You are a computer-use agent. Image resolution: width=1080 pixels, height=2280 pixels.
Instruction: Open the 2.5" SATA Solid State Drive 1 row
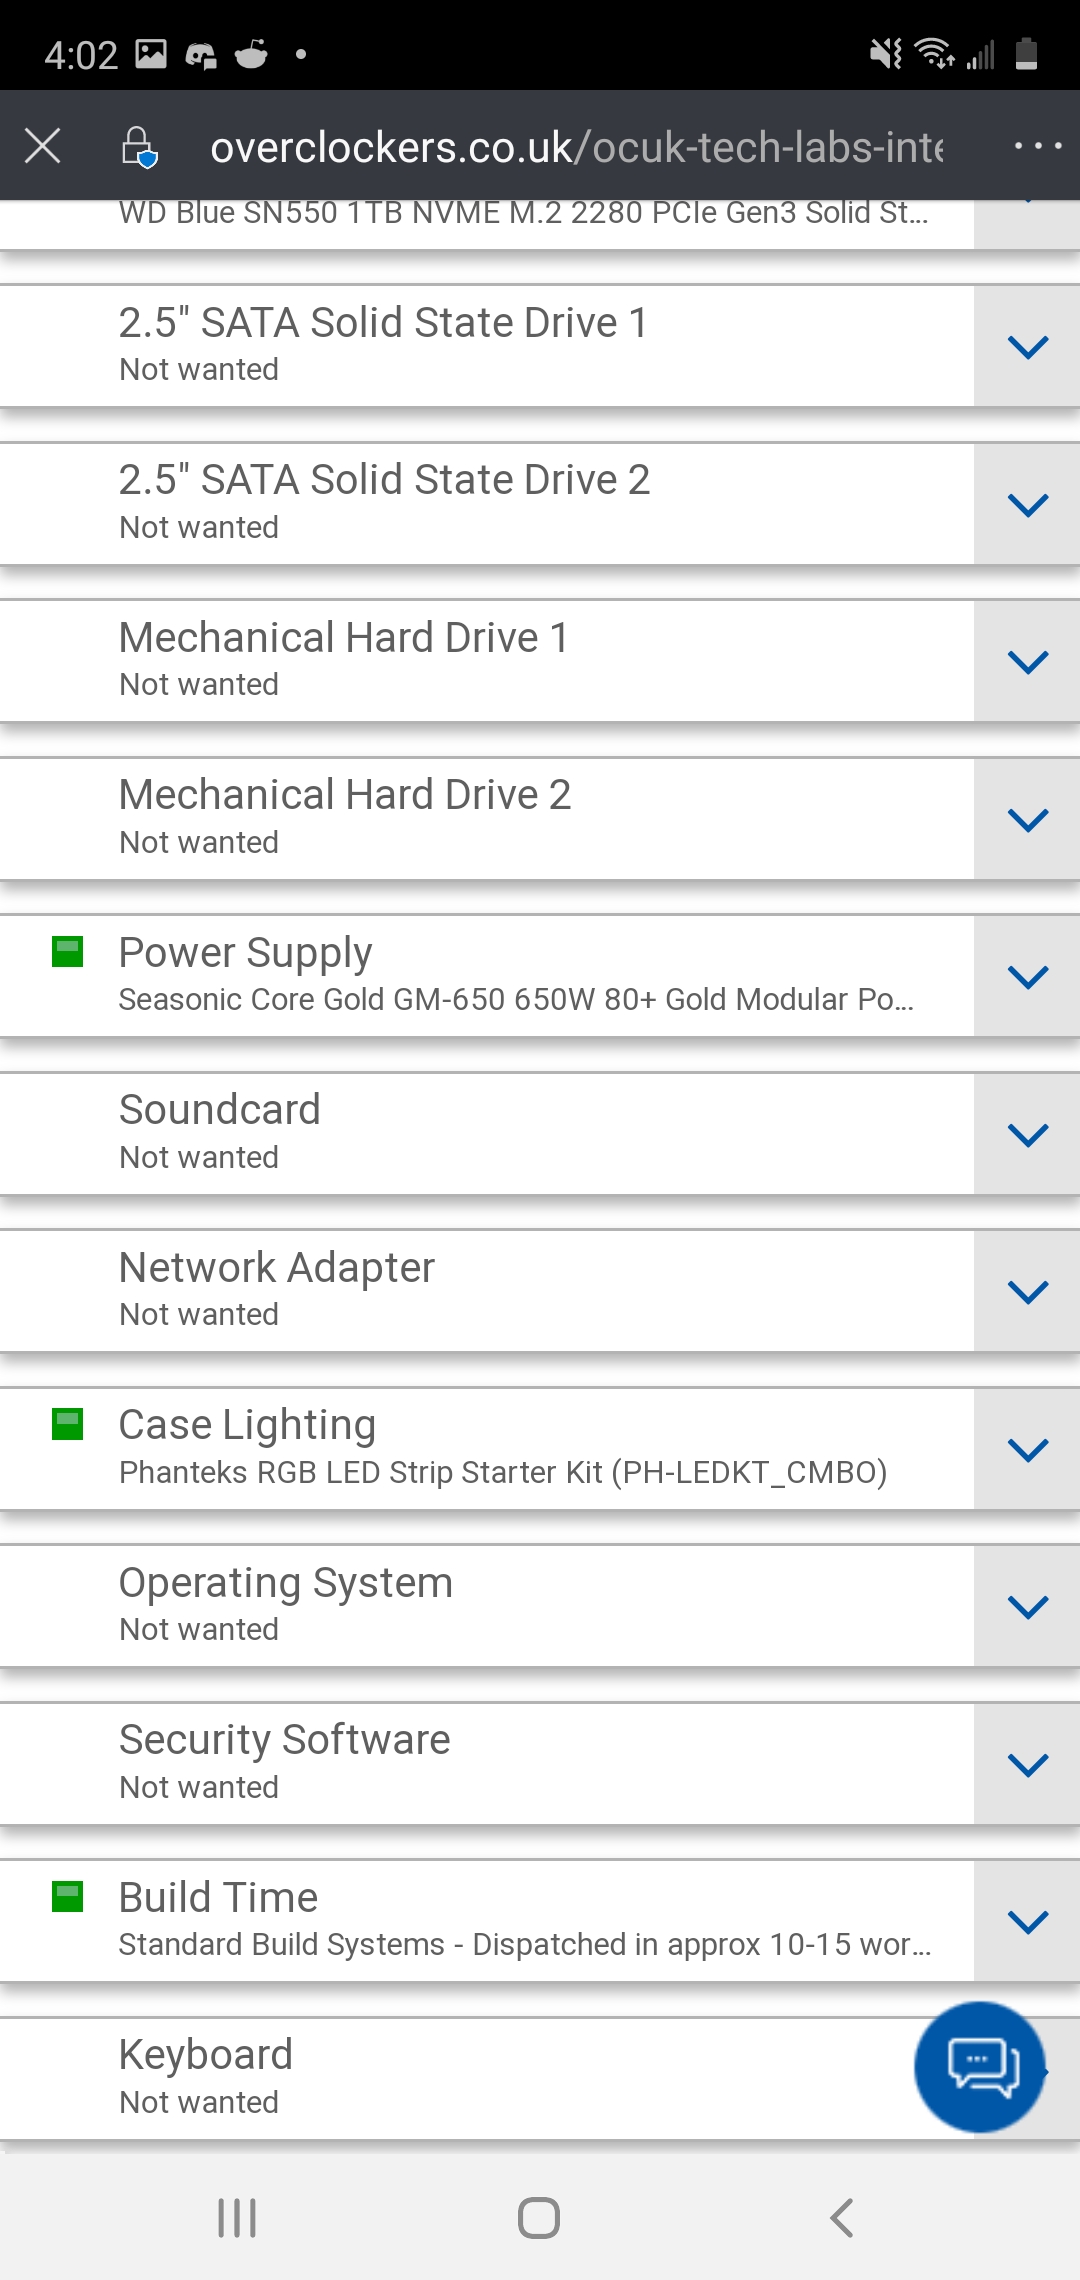(x=487, y=346)
